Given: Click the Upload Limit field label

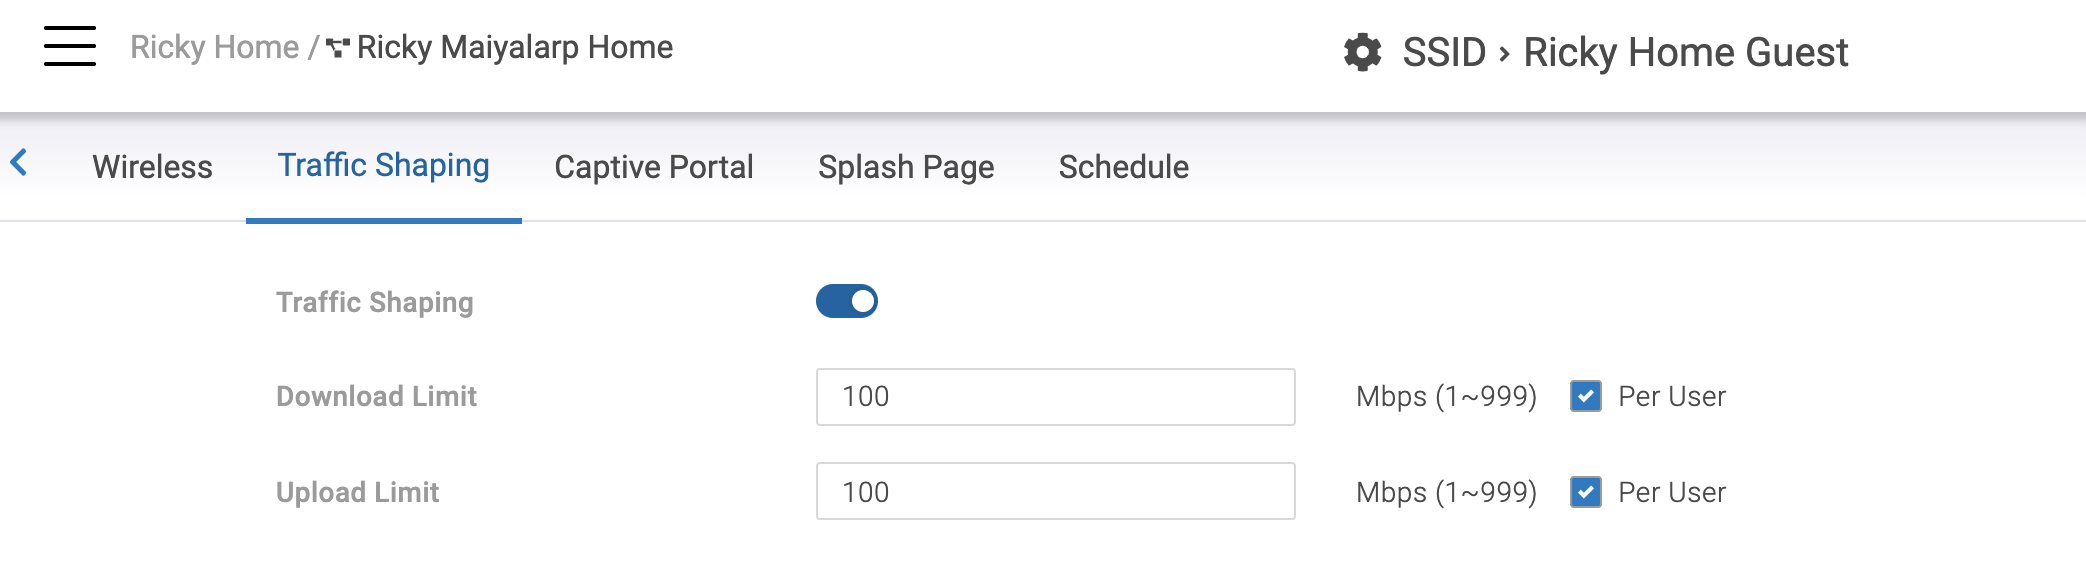Looking at the screenshot, I should [358, 492].
